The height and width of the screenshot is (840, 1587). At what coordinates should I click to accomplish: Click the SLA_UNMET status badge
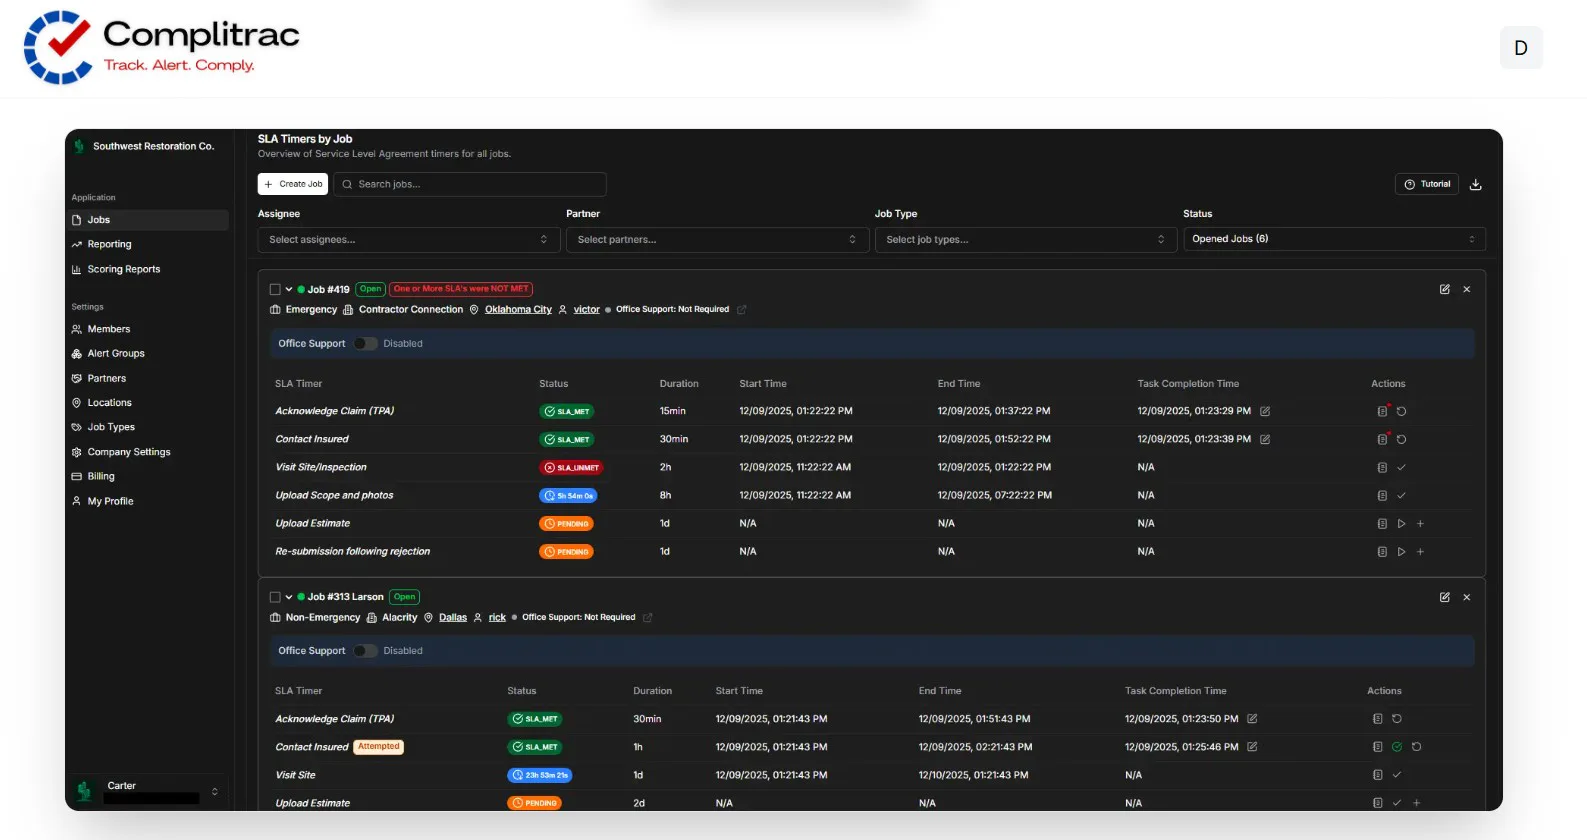click(571, 467)
